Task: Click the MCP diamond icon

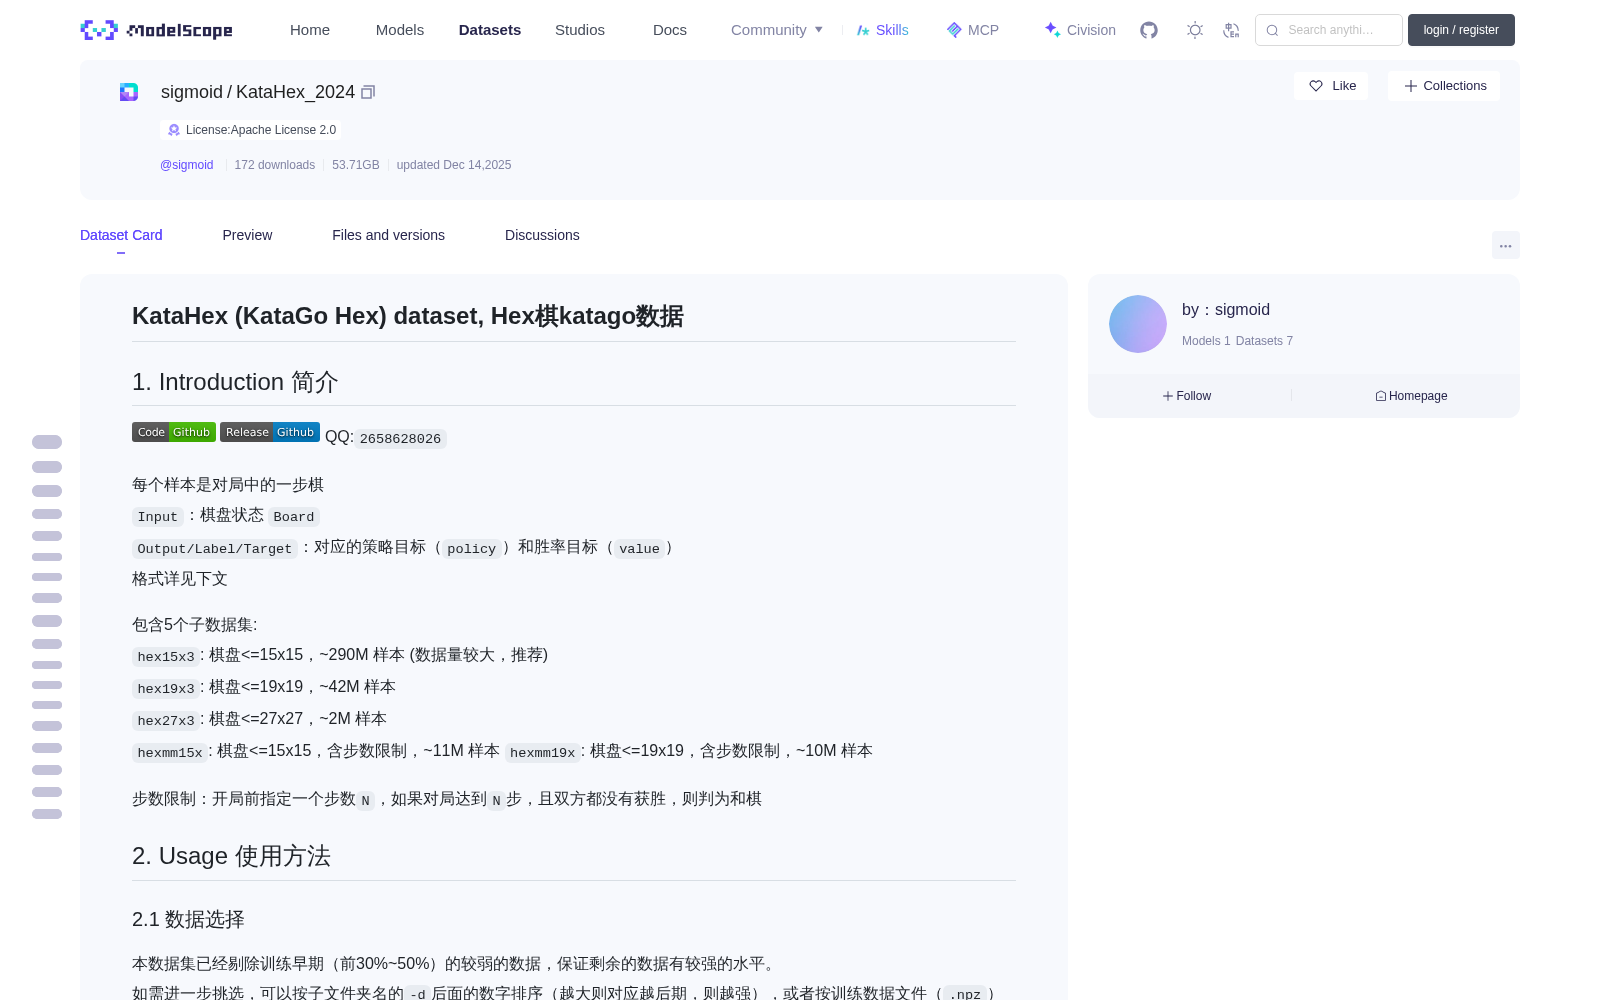Action: coord(954,30)
